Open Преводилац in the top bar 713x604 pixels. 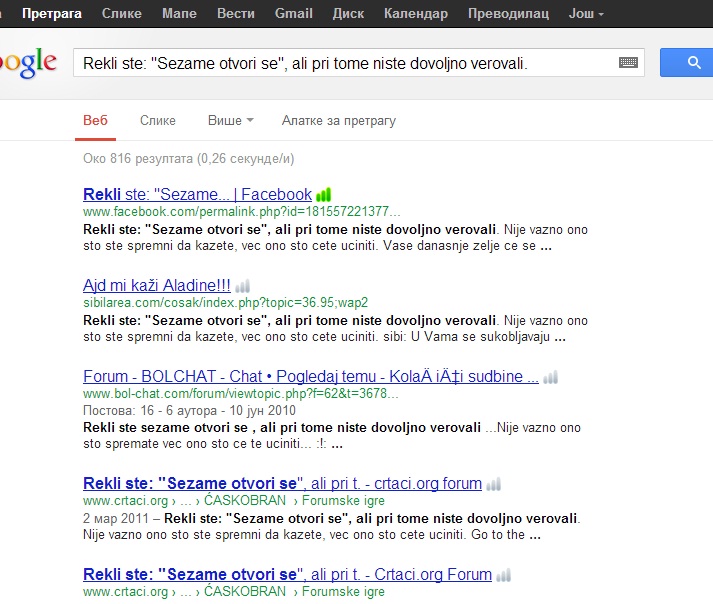tap(508, 14)
